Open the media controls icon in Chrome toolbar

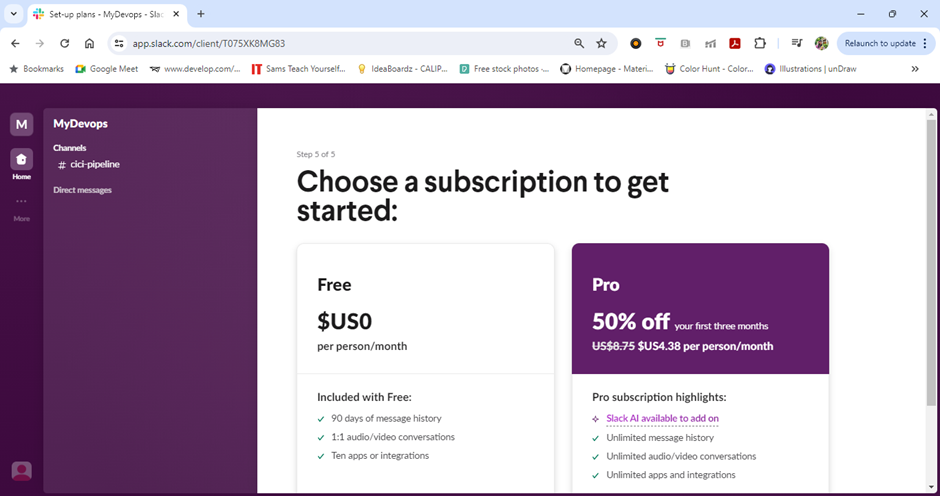tap(796, 44)
